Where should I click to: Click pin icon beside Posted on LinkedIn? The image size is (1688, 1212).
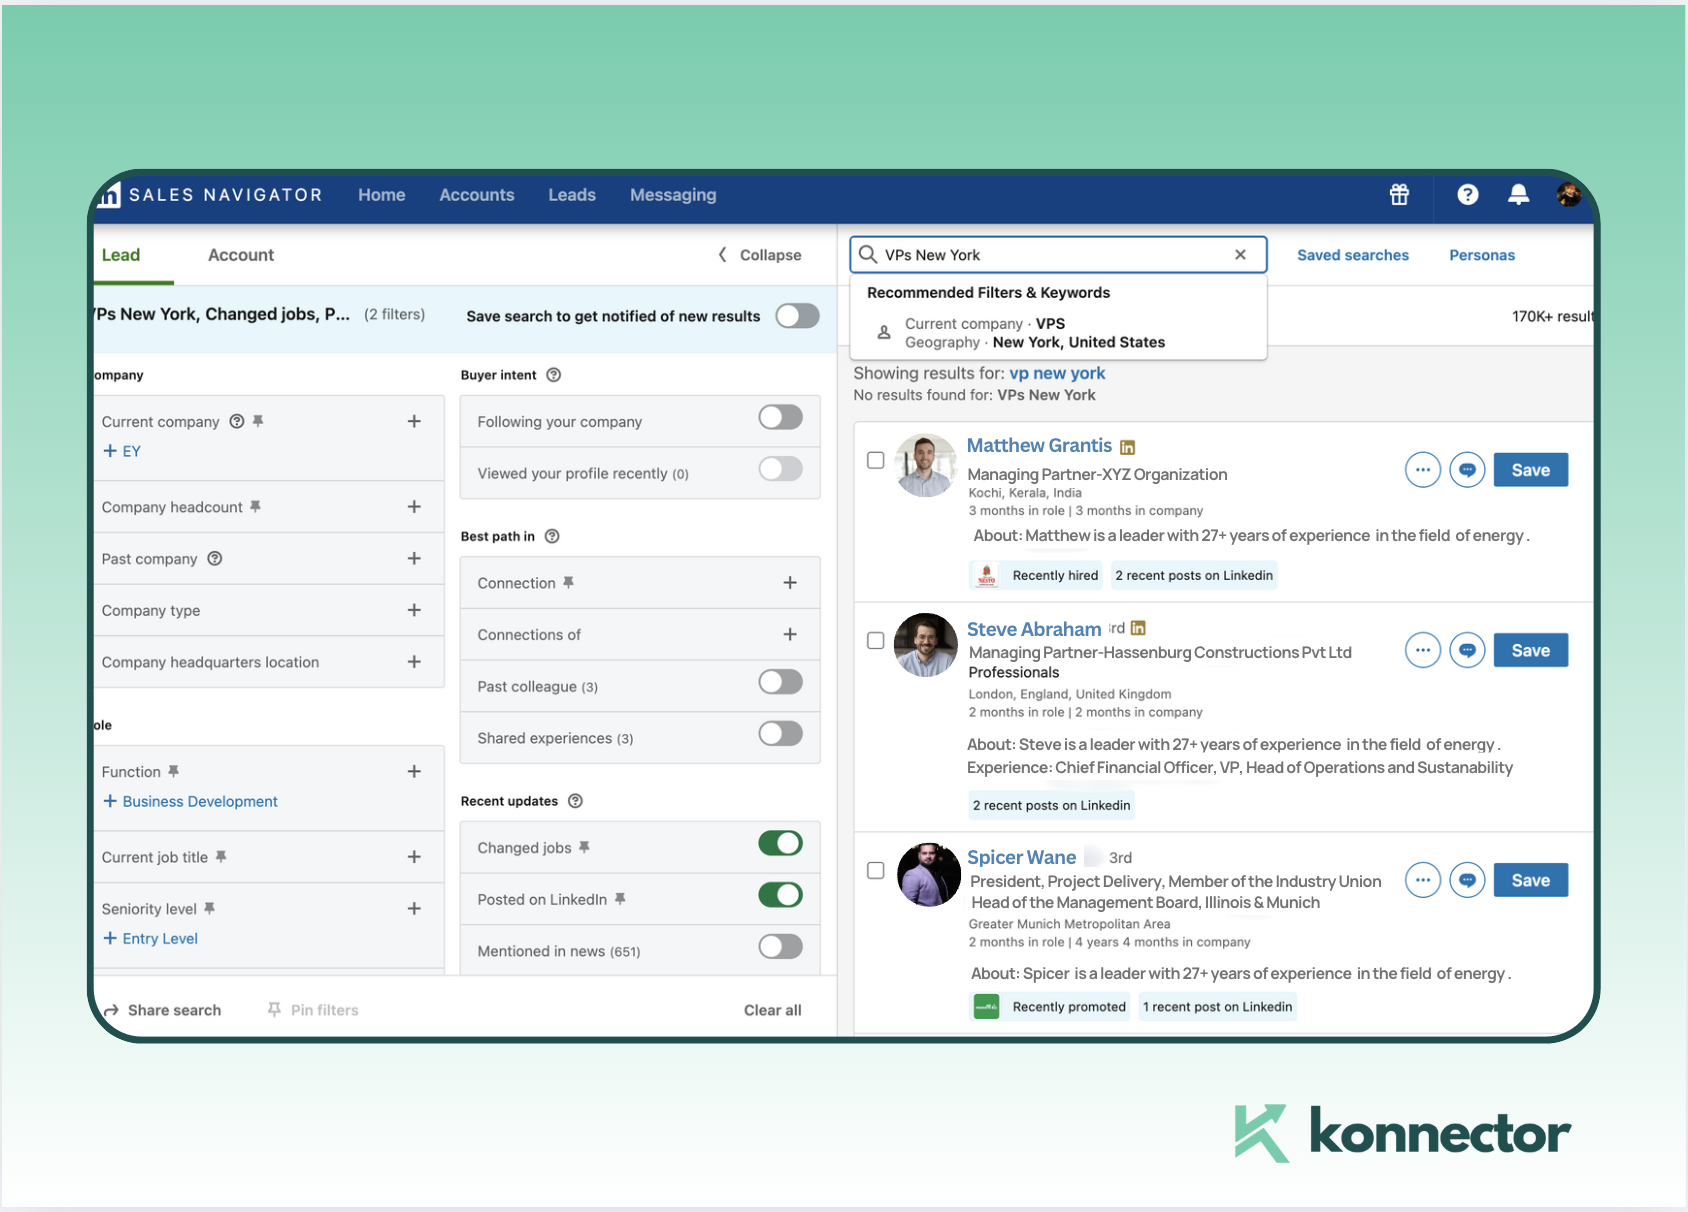click(x=621, y=899)
